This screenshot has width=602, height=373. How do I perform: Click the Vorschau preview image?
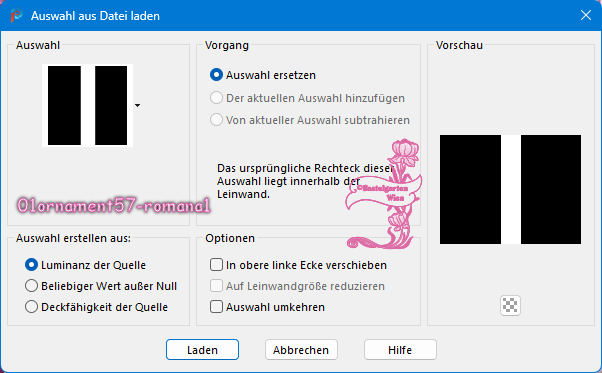point(510,189)
